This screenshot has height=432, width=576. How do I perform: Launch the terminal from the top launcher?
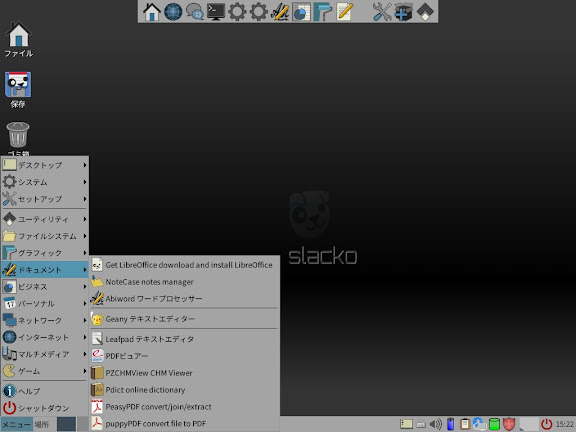[216, 11]
